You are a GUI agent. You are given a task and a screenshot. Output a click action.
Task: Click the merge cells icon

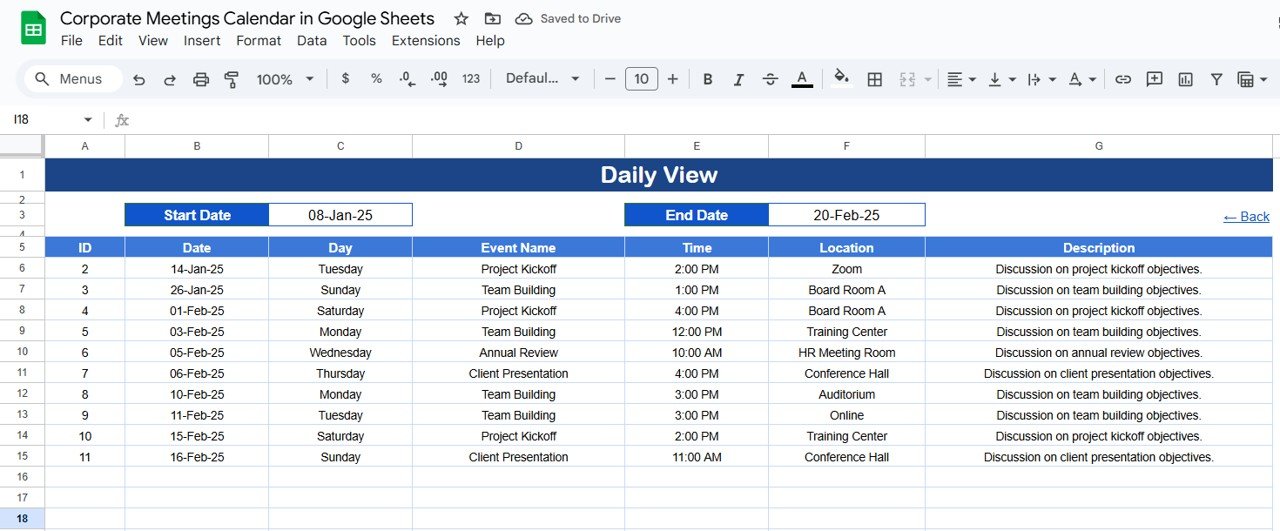pos(907,79)
